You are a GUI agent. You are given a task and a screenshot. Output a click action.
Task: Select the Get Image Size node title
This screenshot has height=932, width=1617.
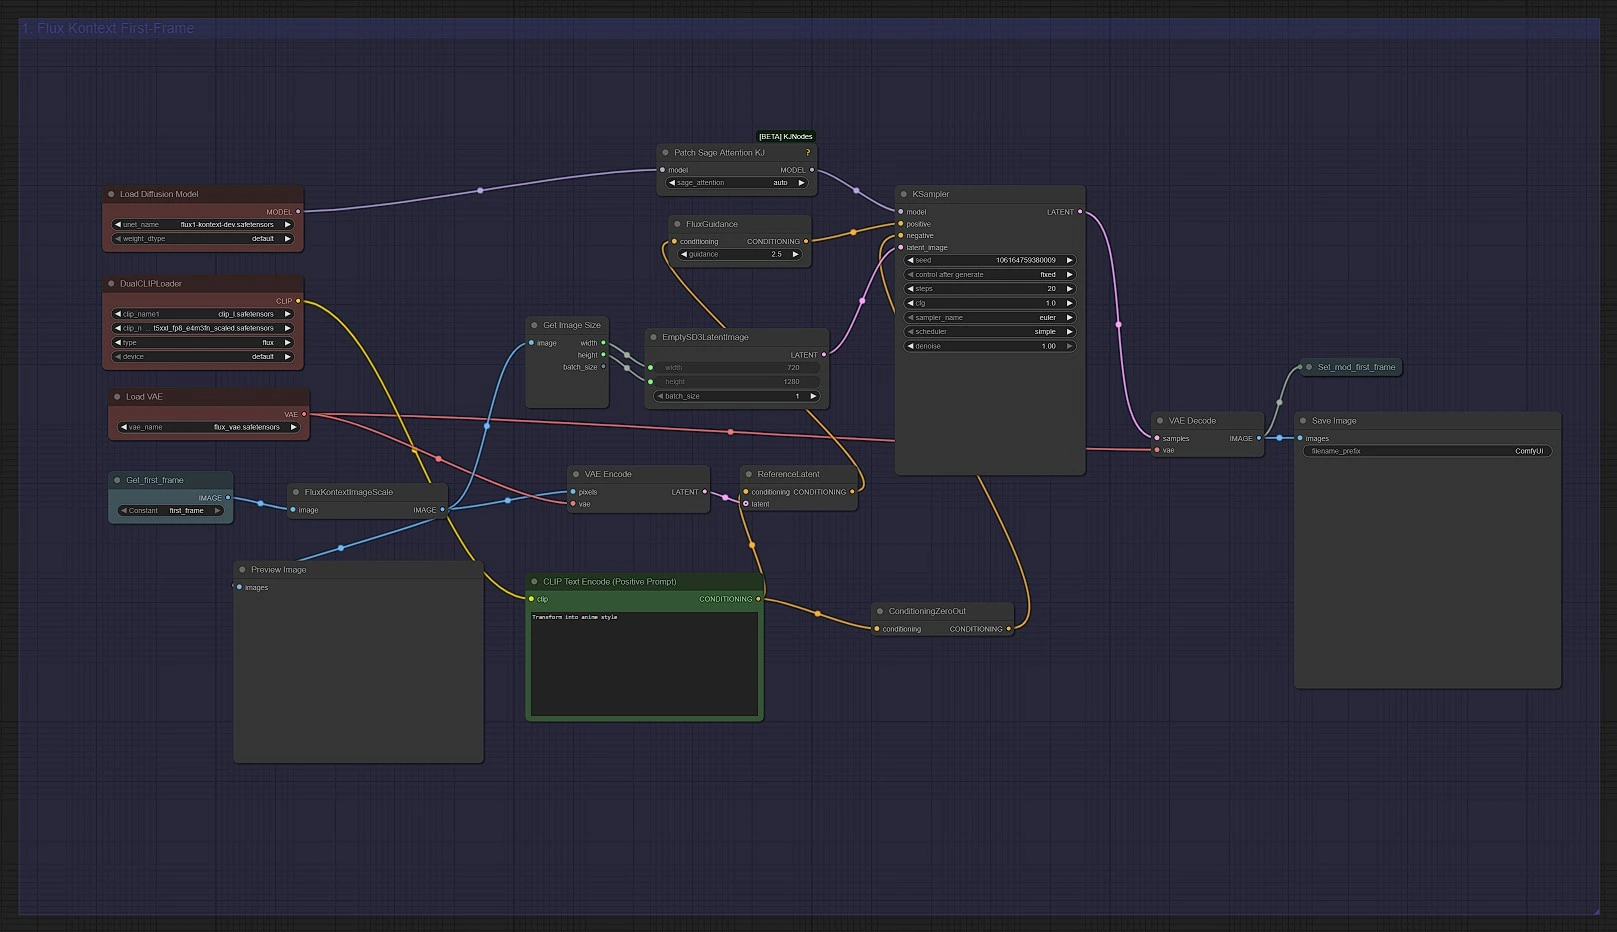pos(572,326)
